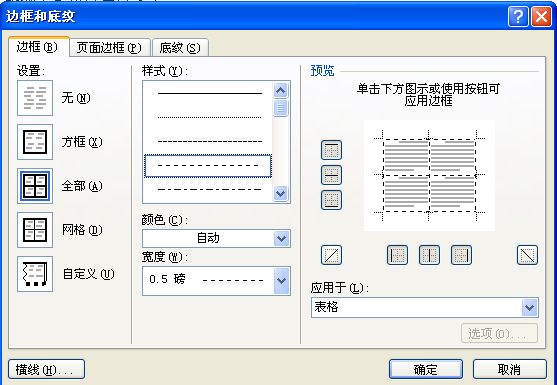Image resolution: width=557 pixels, height=385 pixels.
Task: Choose the solid line style
Action: [x=210, y=93]
